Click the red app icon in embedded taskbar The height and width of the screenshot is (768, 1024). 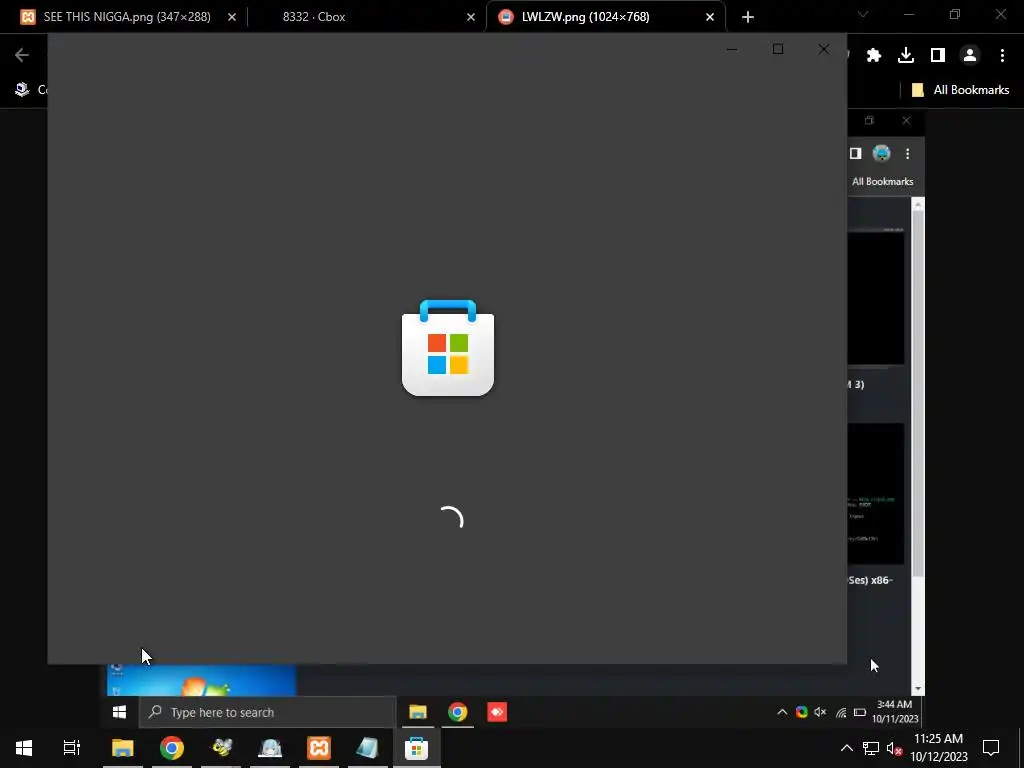[x=497, y=712]
